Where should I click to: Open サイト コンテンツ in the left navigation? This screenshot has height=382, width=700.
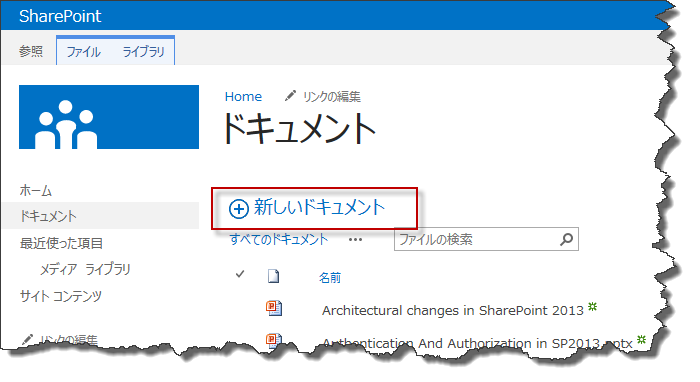tap(61, 296)
